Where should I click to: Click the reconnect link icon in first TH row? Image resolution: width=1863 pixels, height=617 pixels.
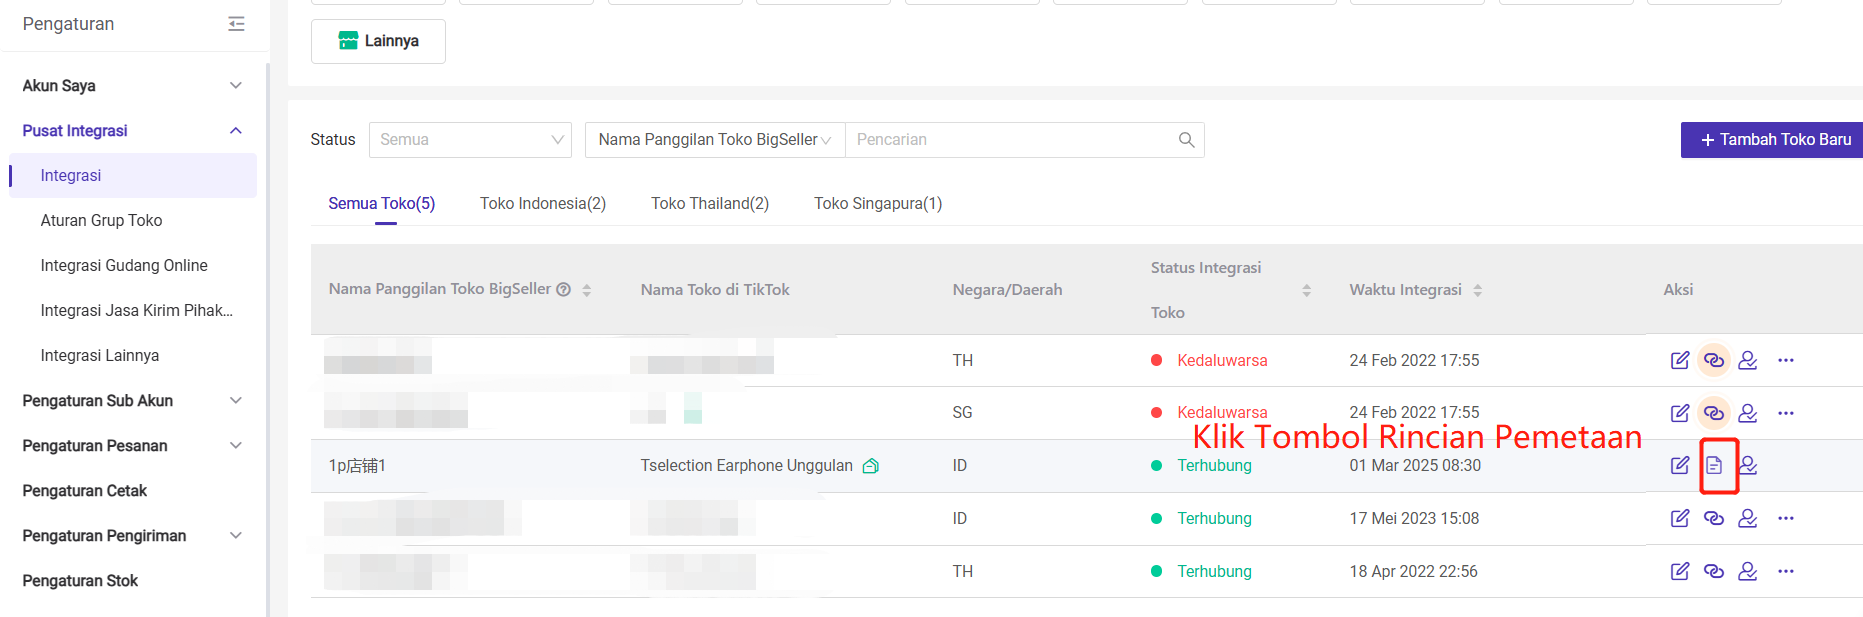1714,360
